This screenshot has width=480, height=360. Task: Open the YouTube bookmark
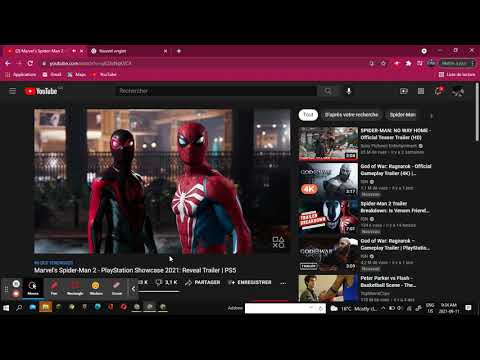coord(104,75)
